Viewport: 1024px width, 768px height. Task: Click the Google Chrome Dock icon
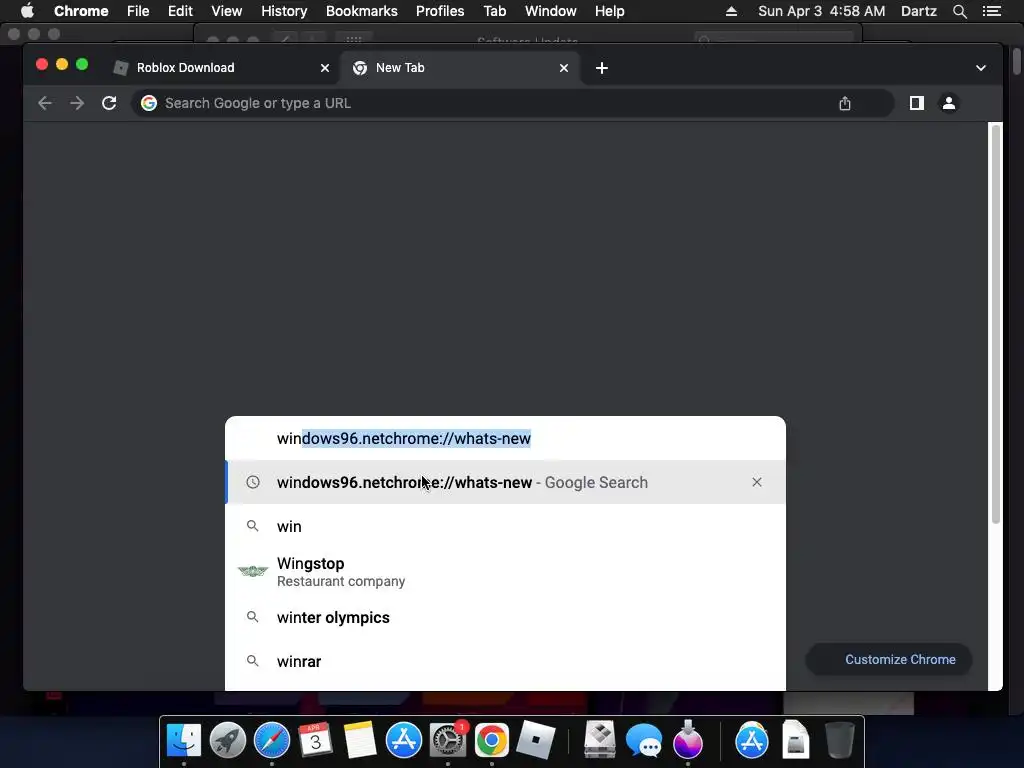492,740
